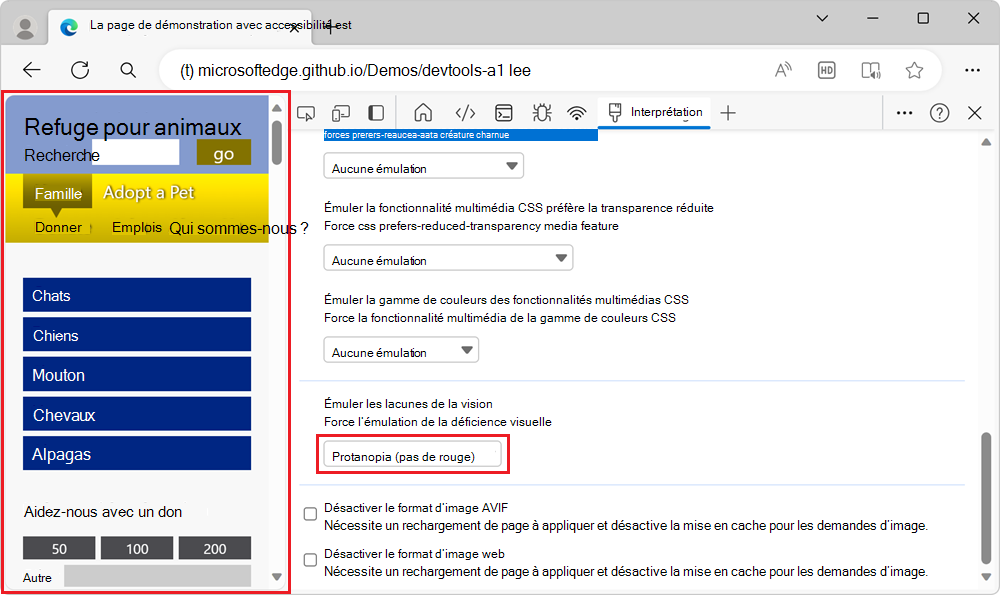
Task: Expand the color gamut Aucune émulation dropdown
Action: tap(400, 349)
